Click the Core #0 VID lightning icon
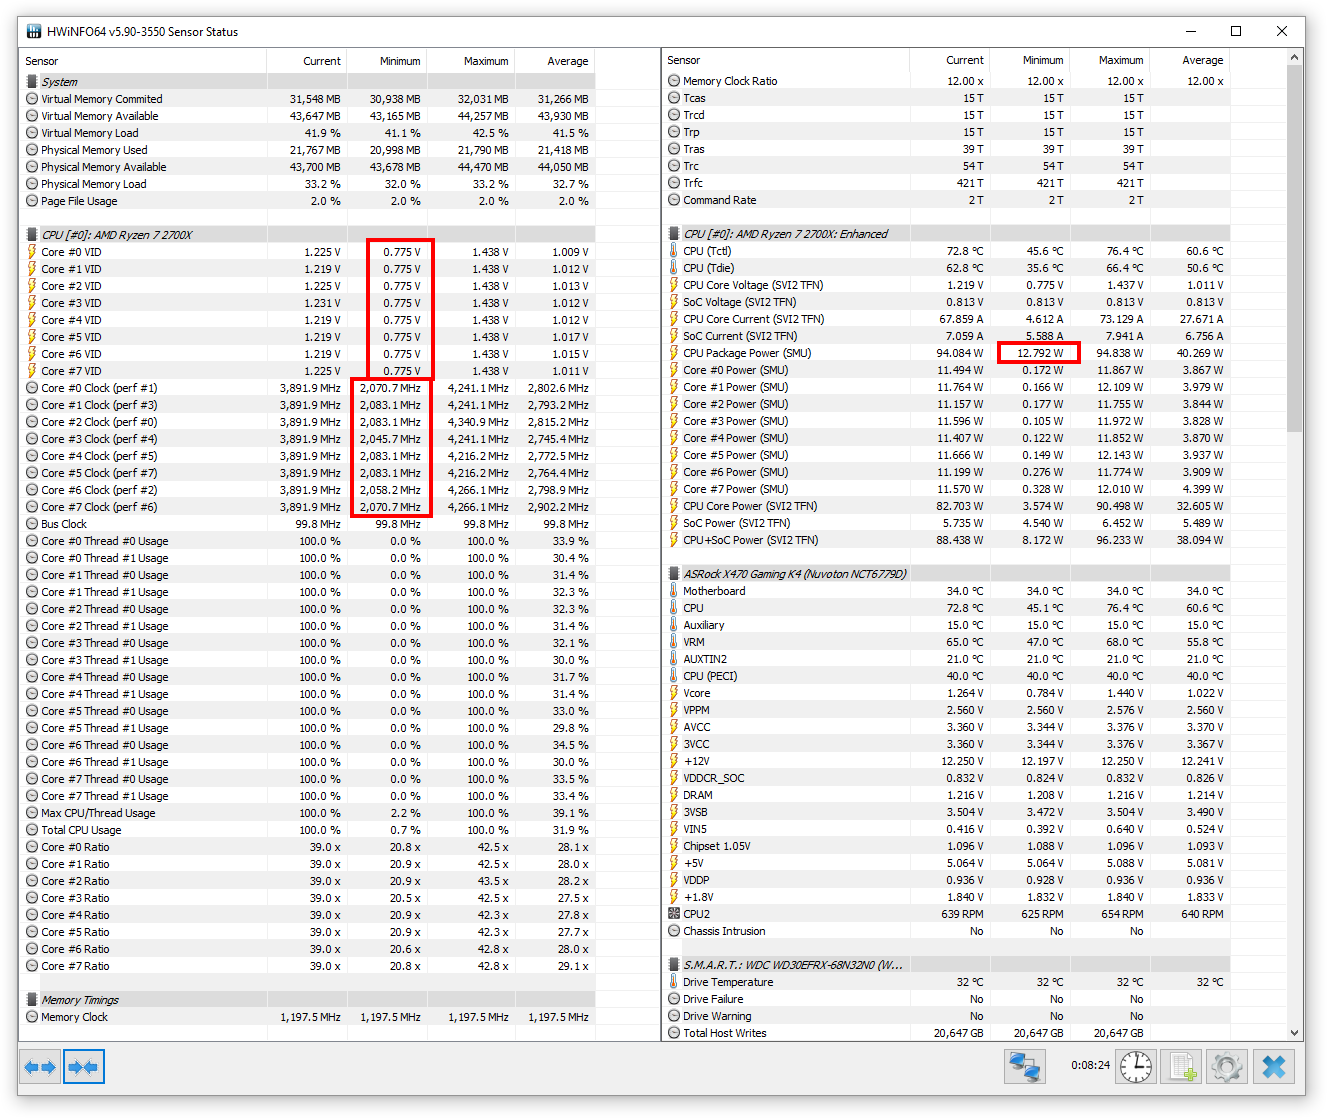This screenshot has width=1327, height=1118. tap(32, 252)
